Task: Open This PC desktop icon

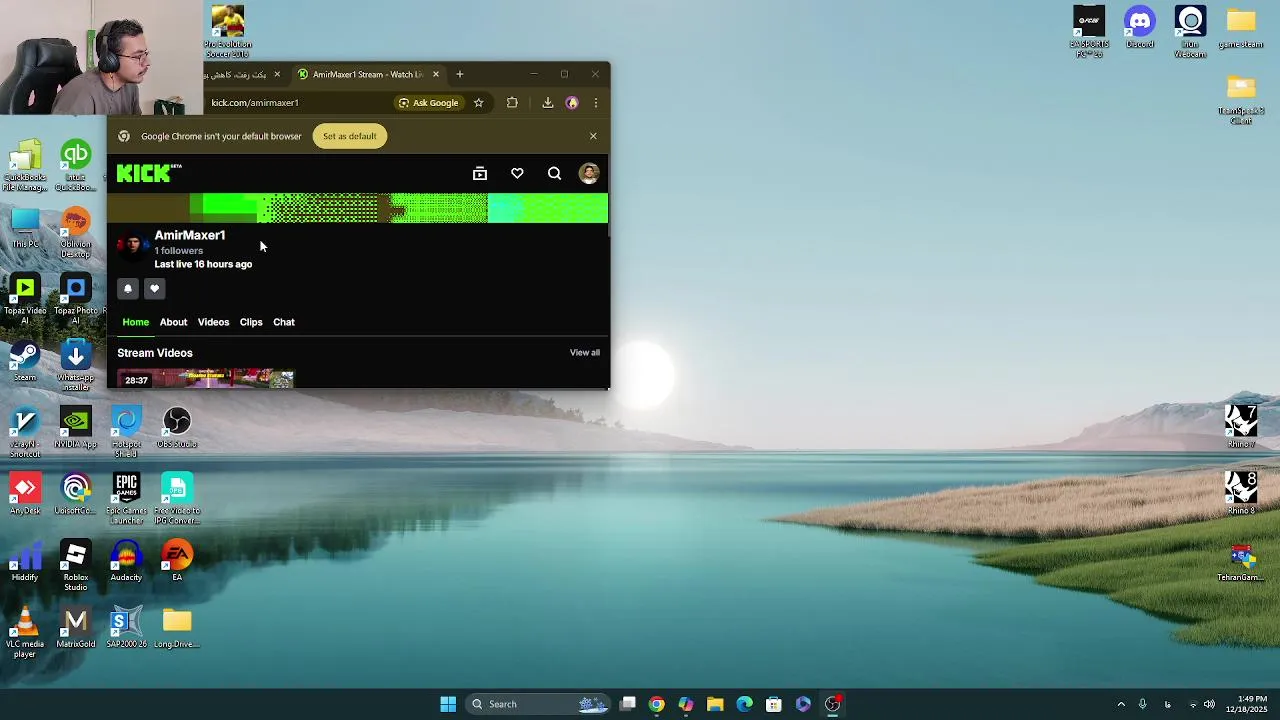Action: (x=25, y=229)
